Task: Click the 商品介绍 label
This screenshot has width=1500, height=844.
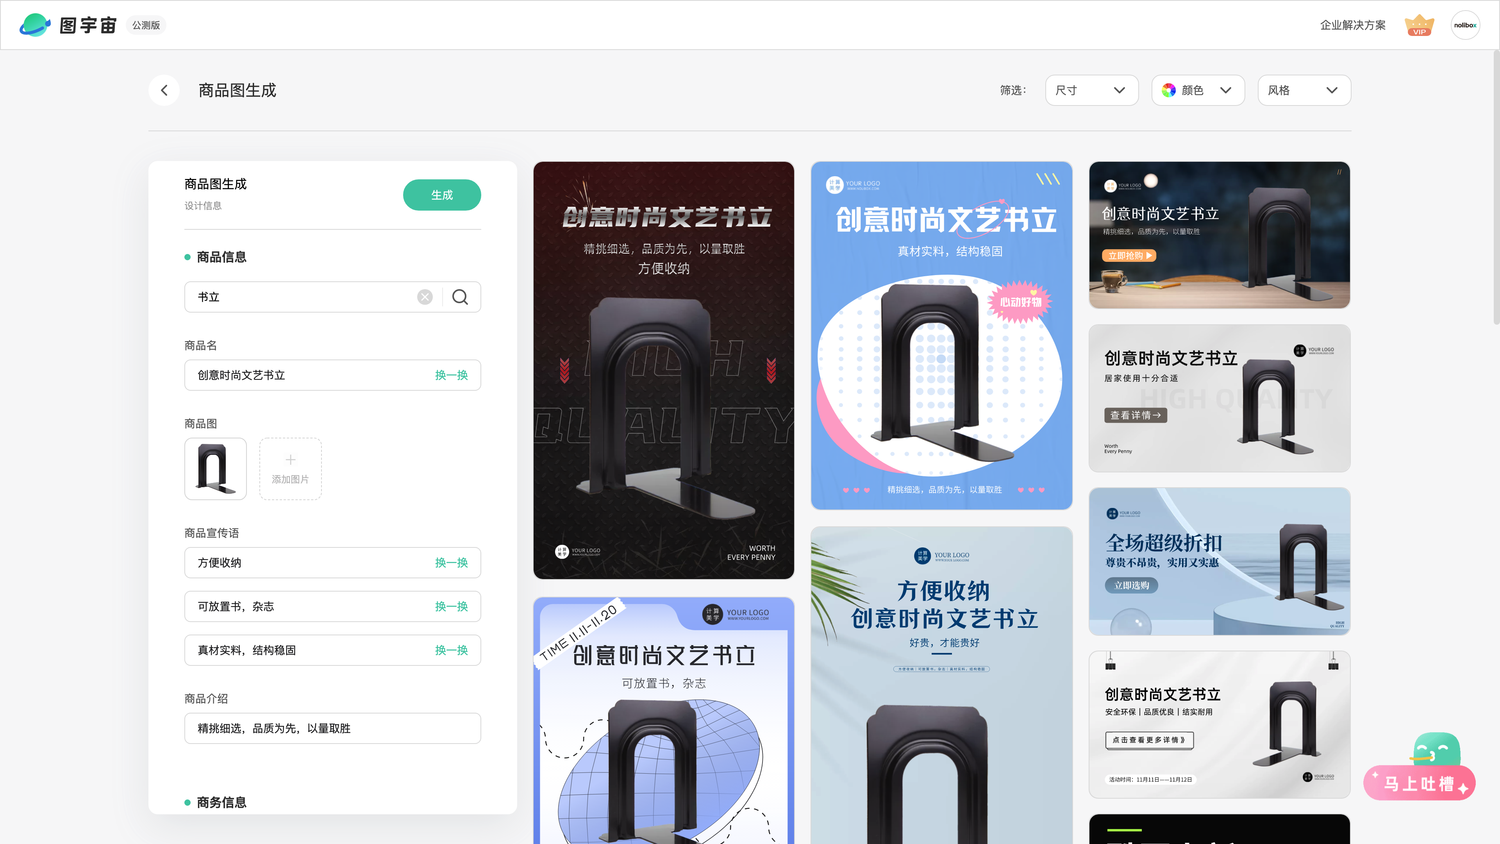Action: 206,699
